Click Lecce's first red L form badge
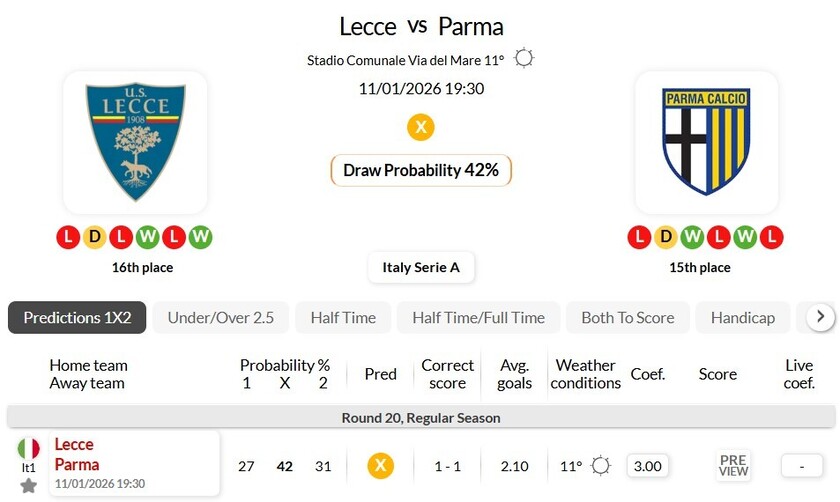840x502 pixels. click(x=68, y=237)
